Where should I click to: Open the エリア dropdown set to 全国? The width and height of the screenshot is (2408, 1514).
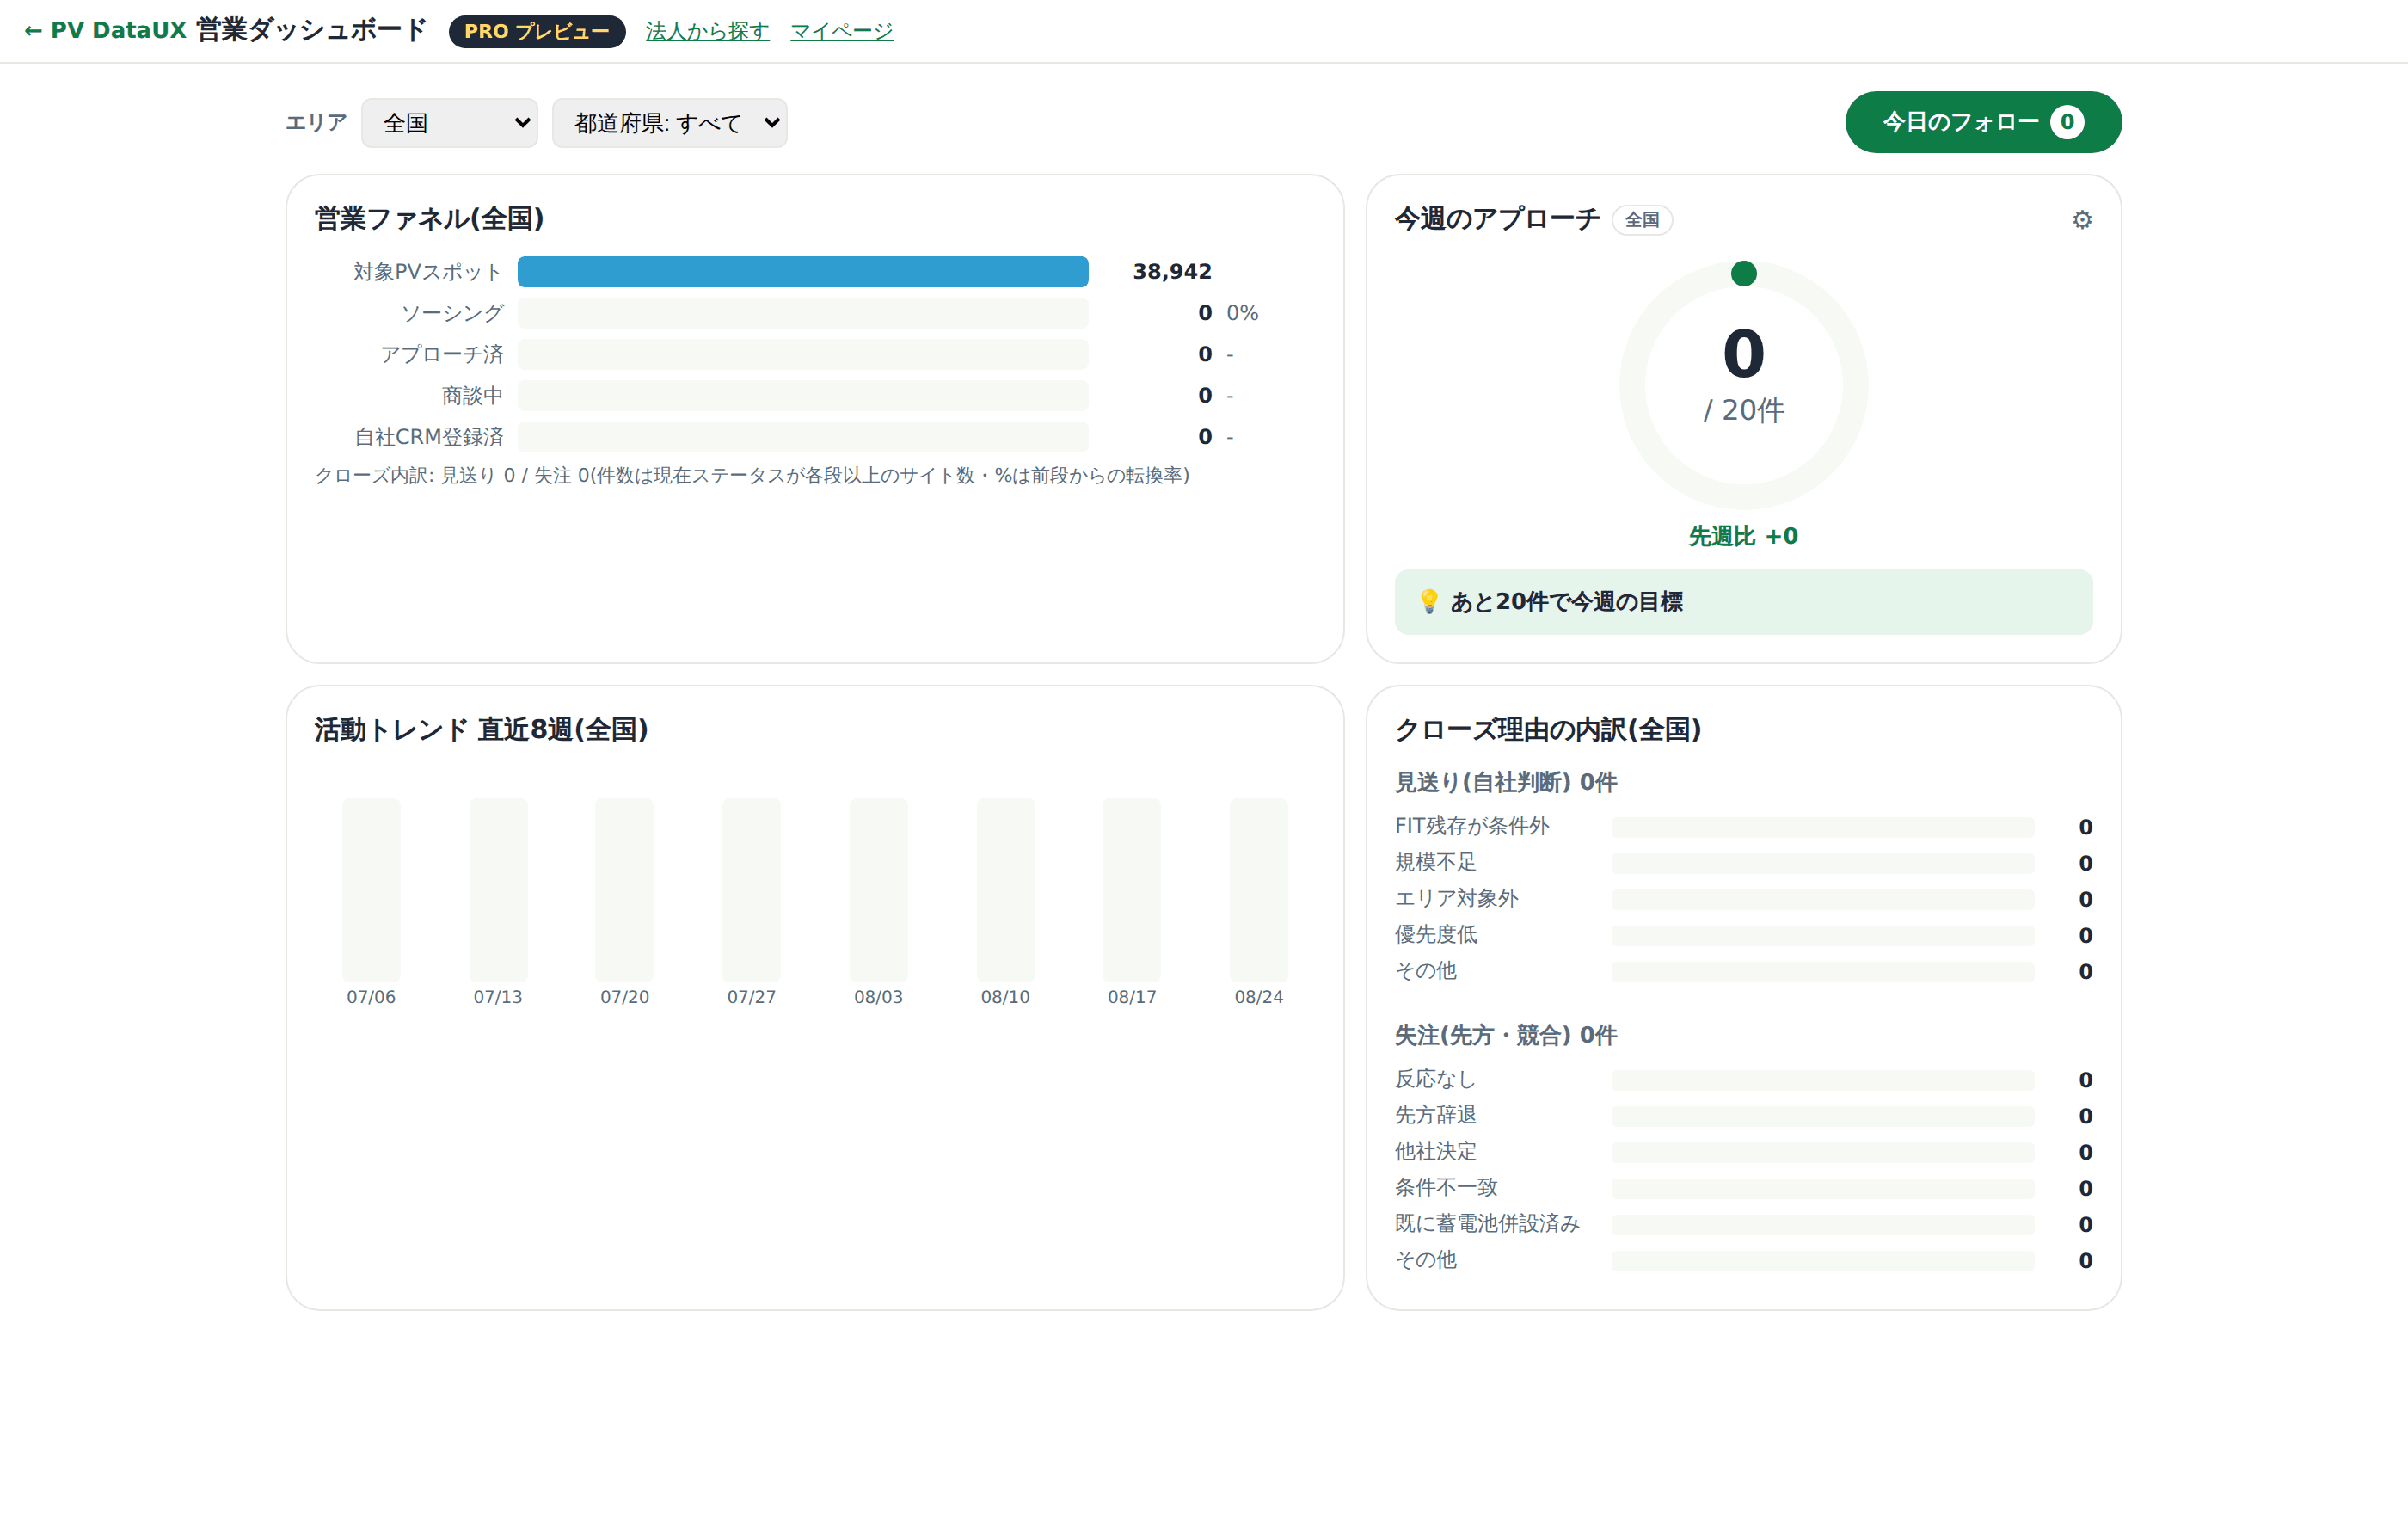pos(449,123)
